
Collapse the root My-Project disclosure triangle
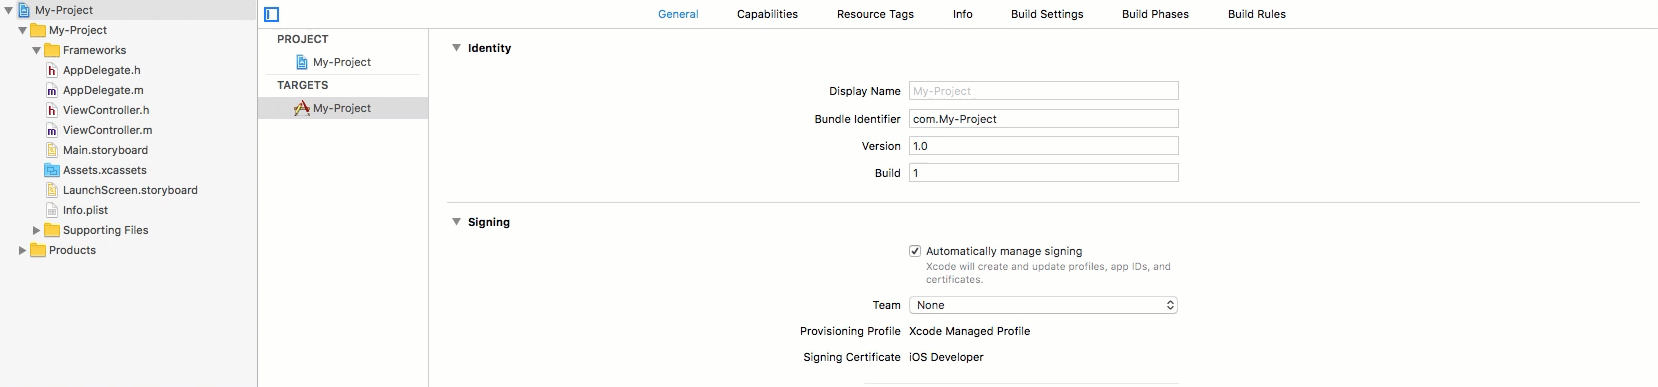(9, 10)
